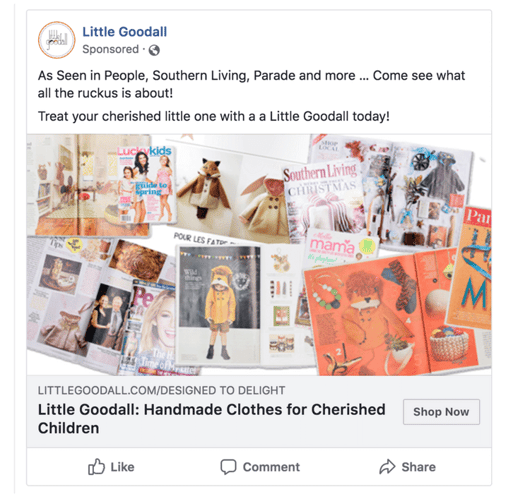Click the Sponsored label
The image size is (513, 499).
pyautogui.click(x=110, y=49)
